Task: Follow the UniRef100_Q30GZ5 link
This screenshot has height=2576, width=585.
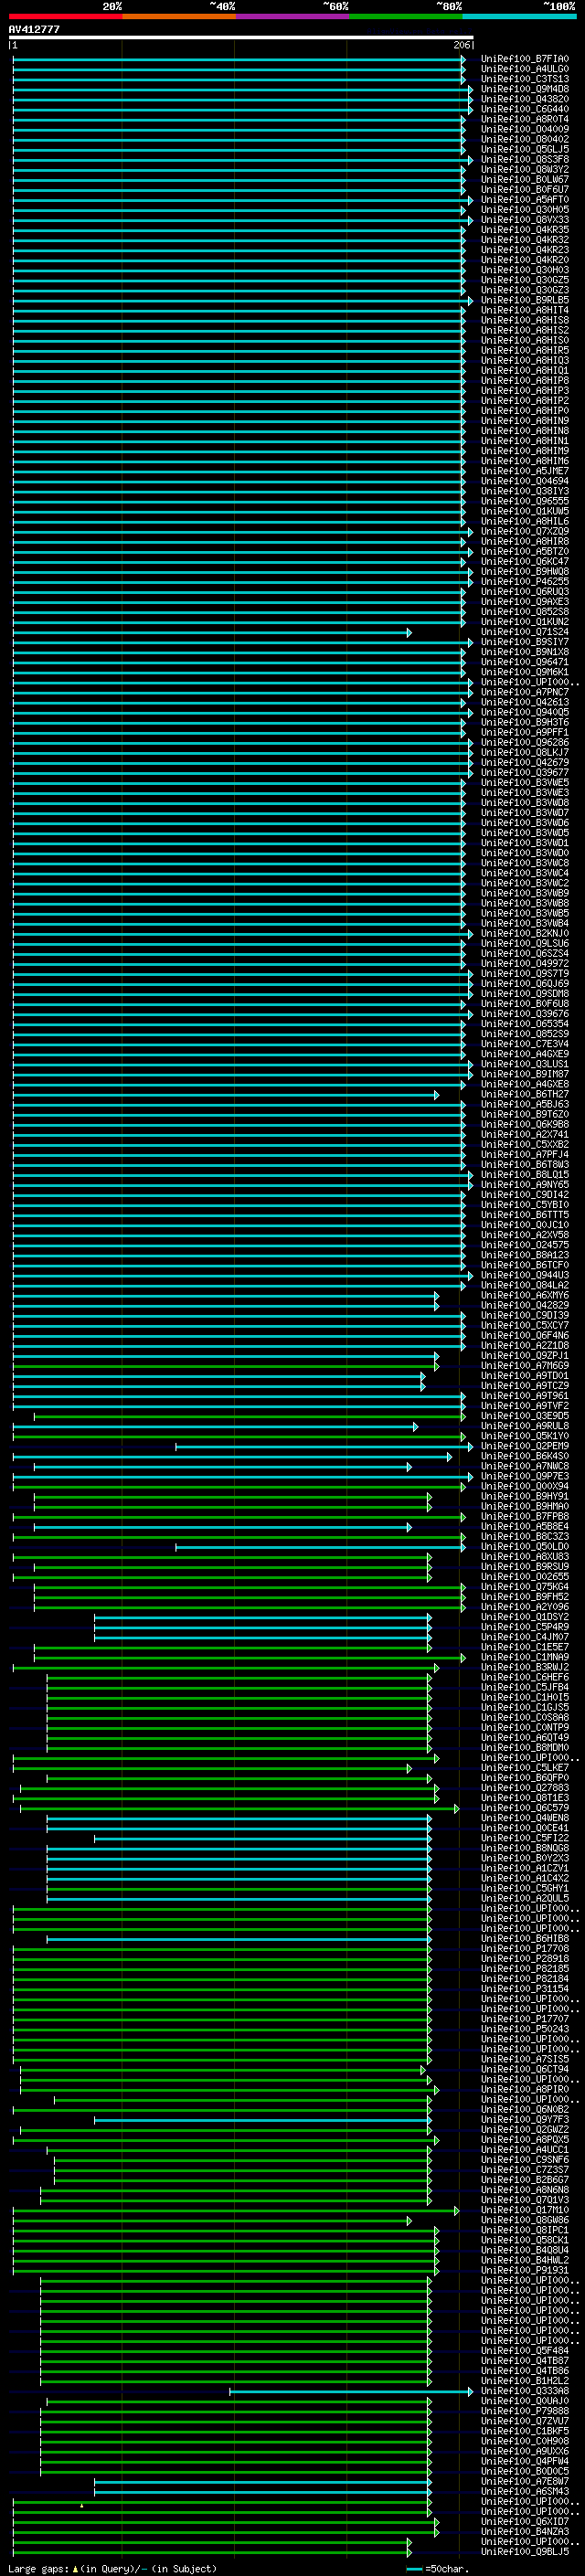Action: pos(525,280)
